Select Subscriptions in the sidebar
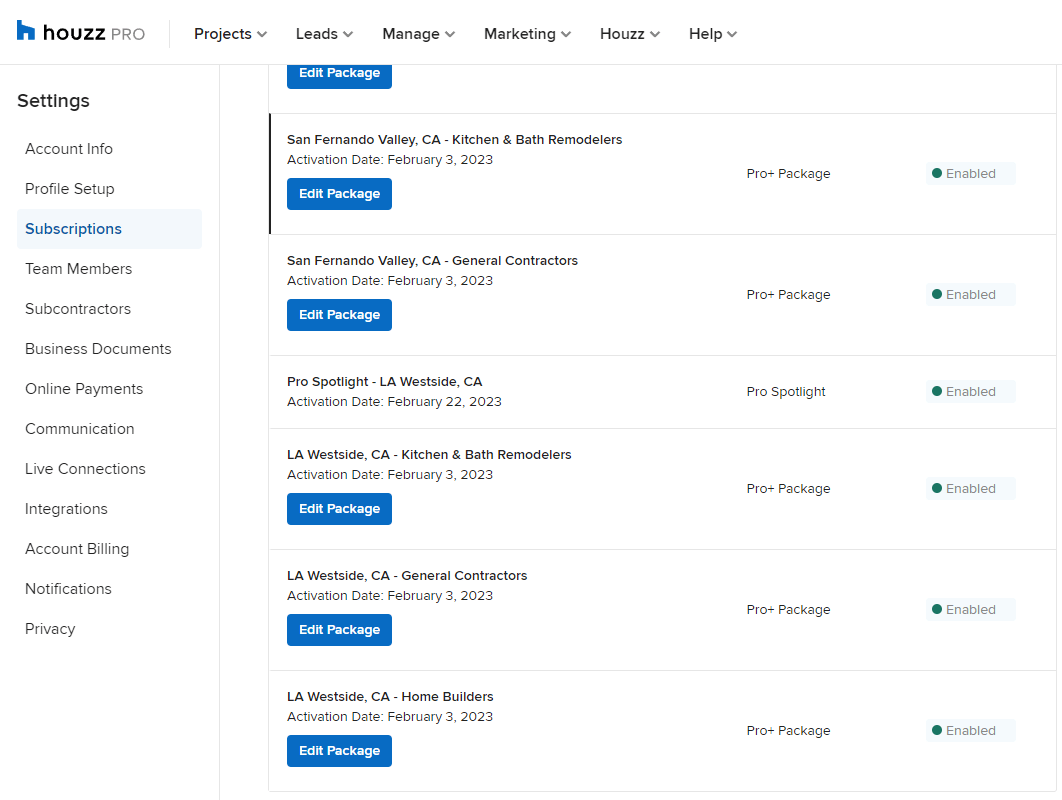Screen dimensions: 1062x800 coord(109,229)
